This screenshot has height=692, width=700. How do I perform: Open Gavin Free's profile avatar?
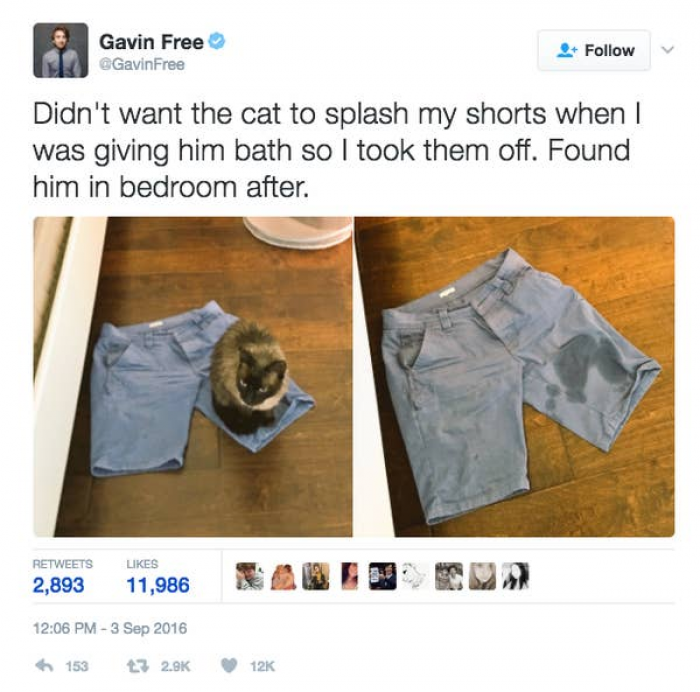click(60, 50)
